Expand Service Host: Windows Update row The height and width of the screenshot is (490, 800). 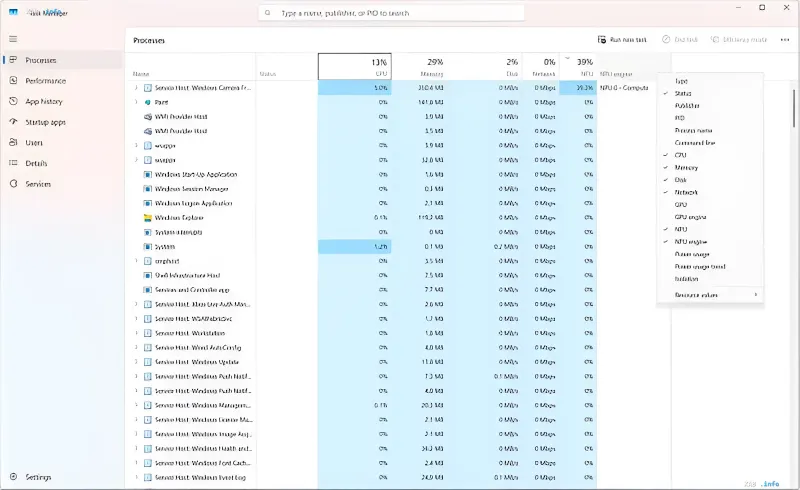[x=136, y=362]
